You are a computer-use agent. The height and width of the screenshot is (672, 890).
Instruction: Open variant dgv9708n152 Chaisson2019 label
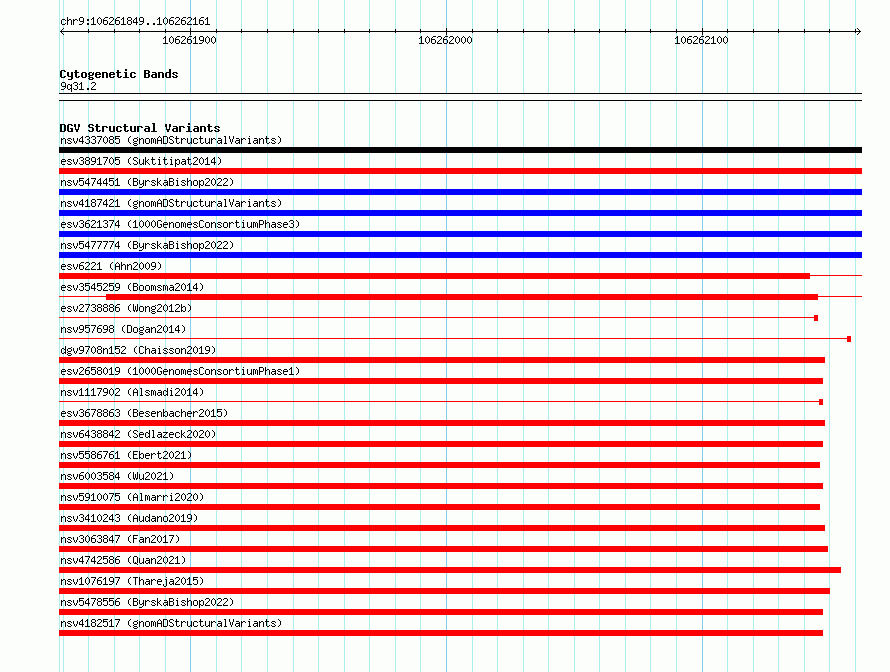[138, 350]
